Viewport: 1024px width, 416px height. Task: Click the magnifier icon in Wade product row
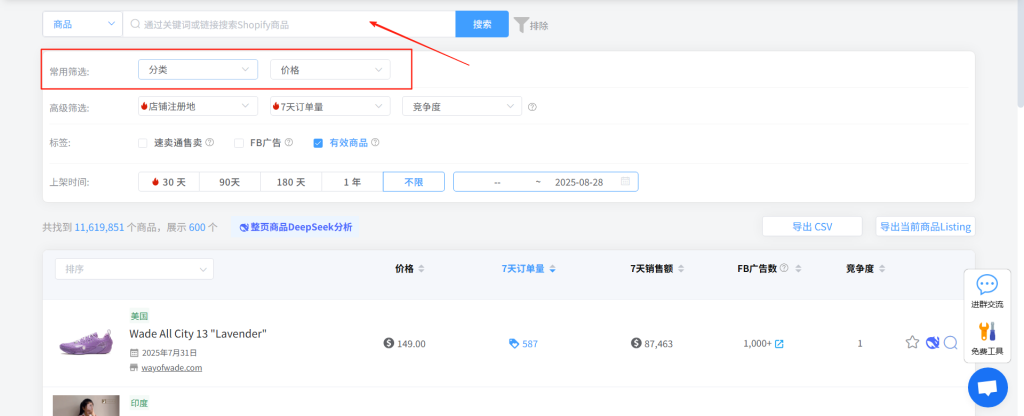point(950,343)
